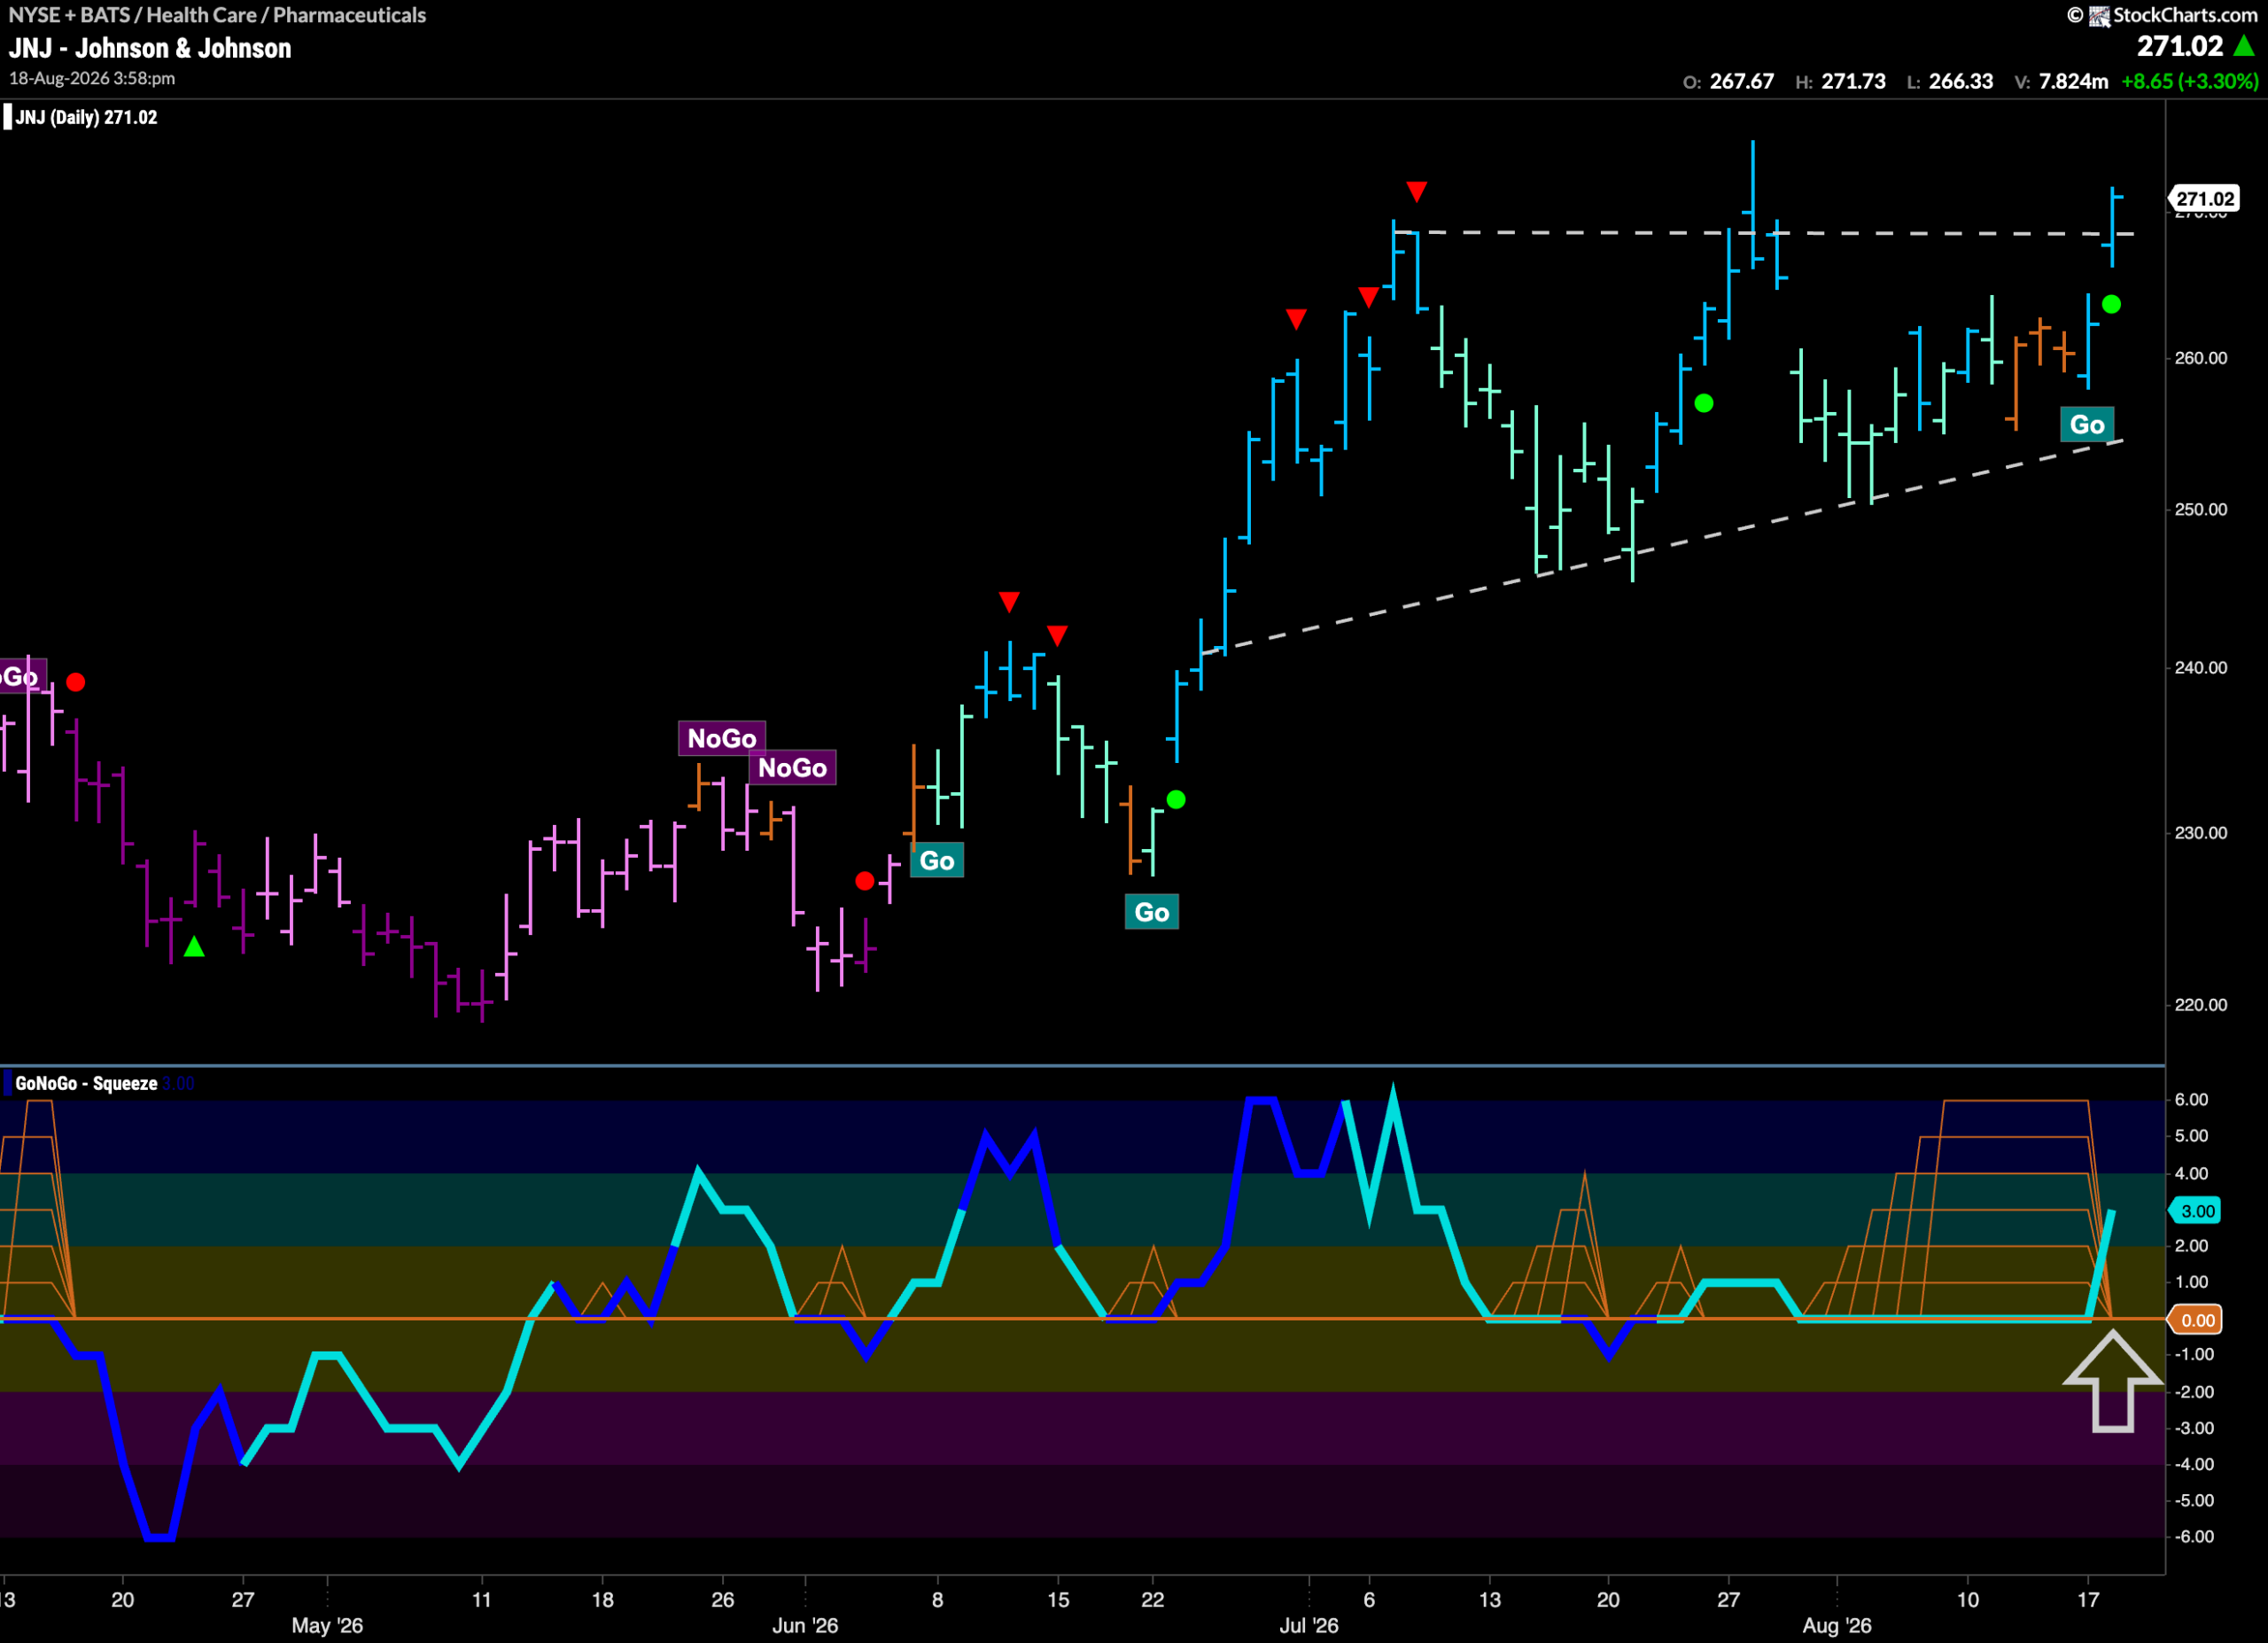
Task: Click the red down-triangle near July 6
Action: (1368, 296)
